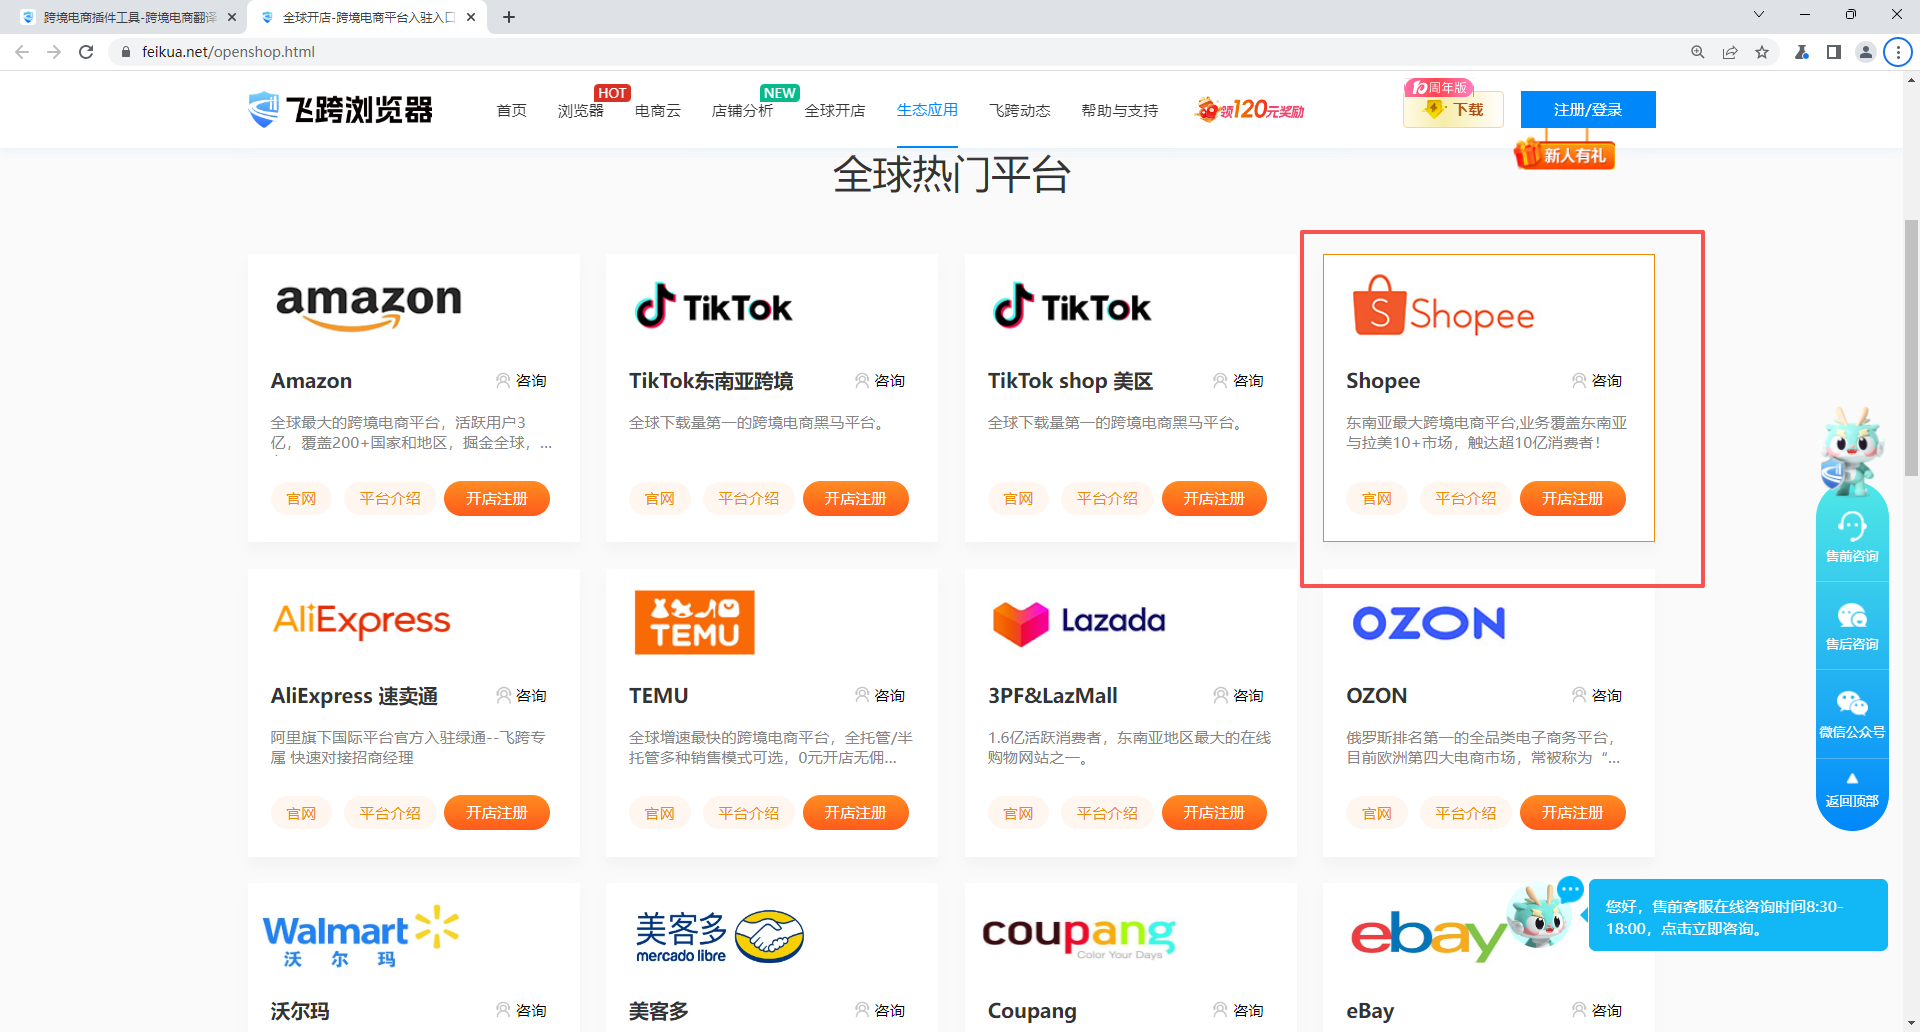Open Chrome three-dot menu
The image size is (1920, 1032).
point(1897,52)
